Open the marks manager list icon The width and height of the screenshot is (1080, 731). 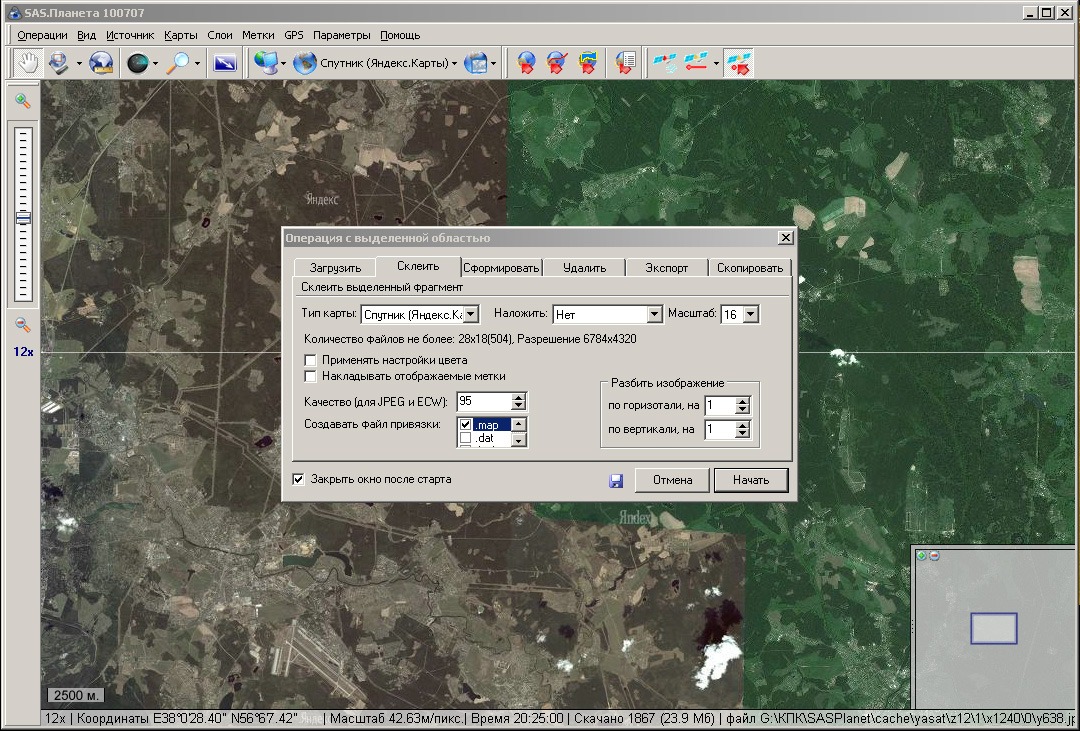click(625, 63)
